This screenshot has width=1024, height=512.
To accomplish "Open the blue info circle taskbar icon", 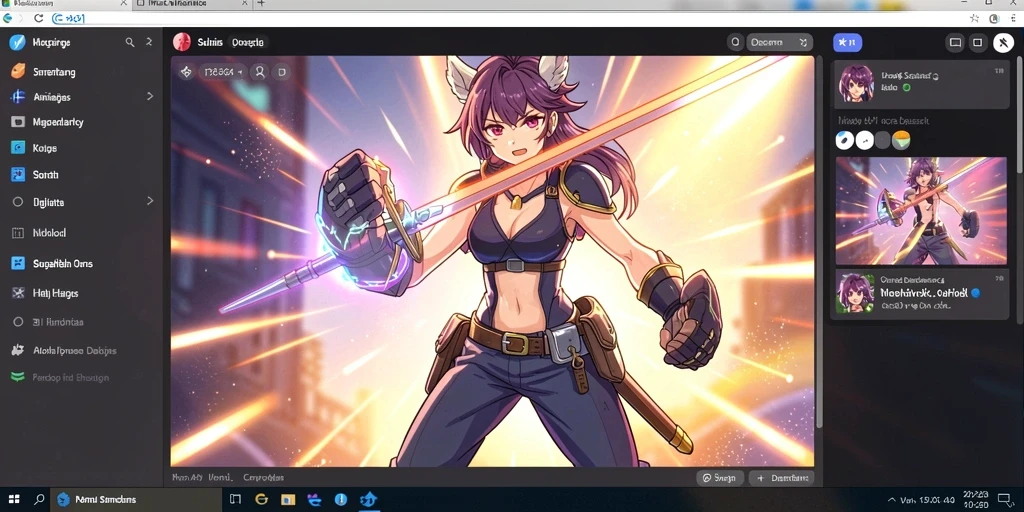I will (x=340, y=500).
